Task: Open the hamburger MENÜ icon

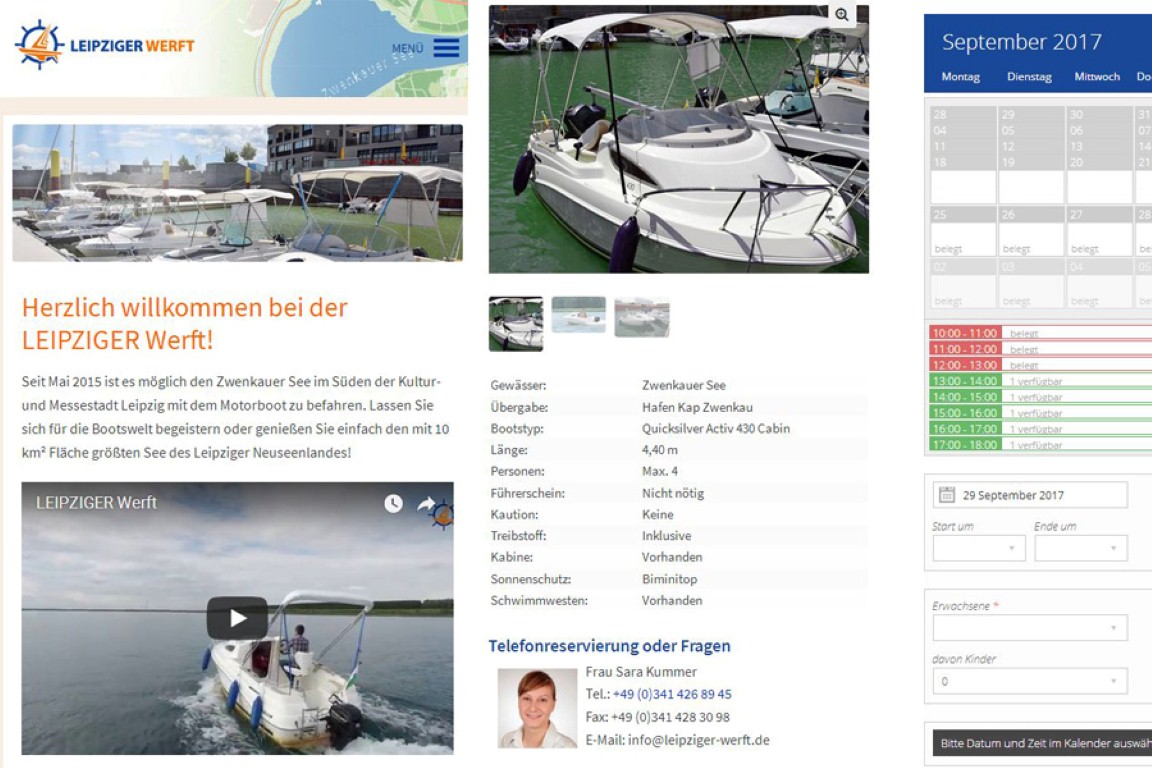Action: [446, 48]
